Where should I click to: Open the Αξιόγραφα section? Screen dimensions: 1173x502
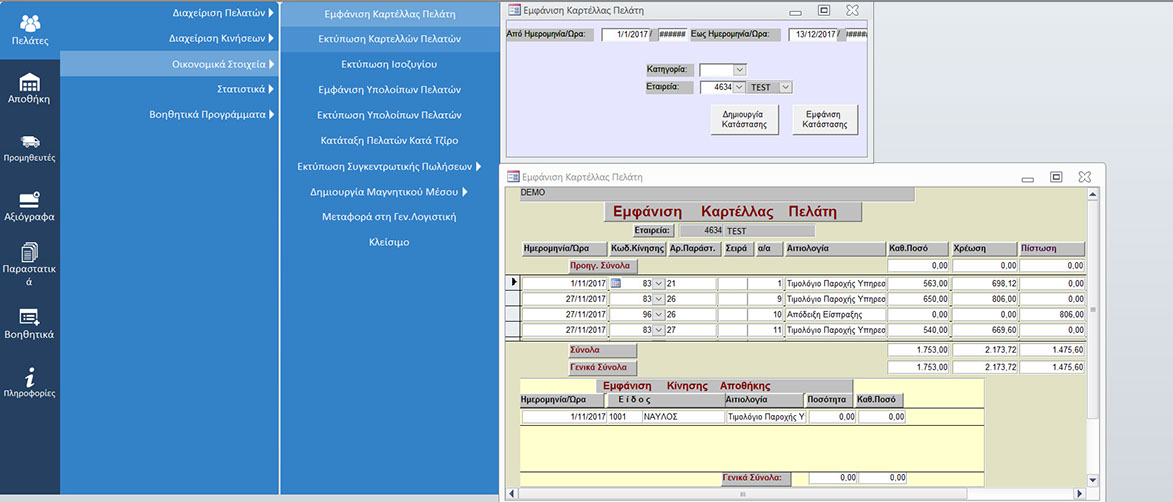[29, 205]
